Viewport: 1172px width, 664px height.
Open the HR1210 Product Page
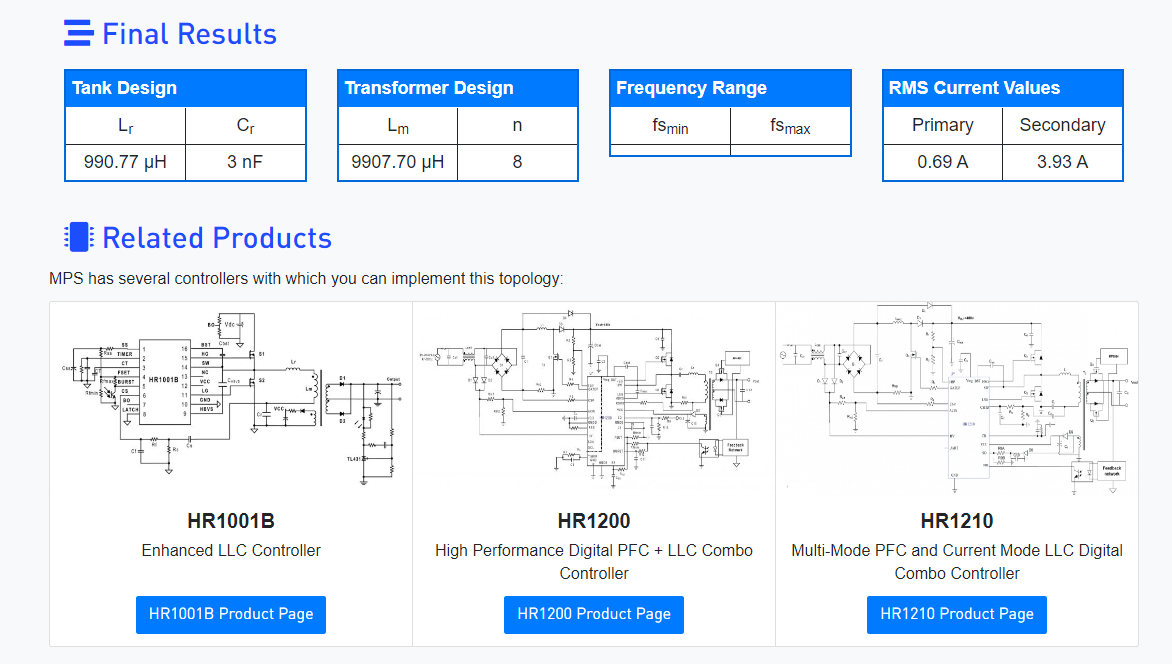957,615
